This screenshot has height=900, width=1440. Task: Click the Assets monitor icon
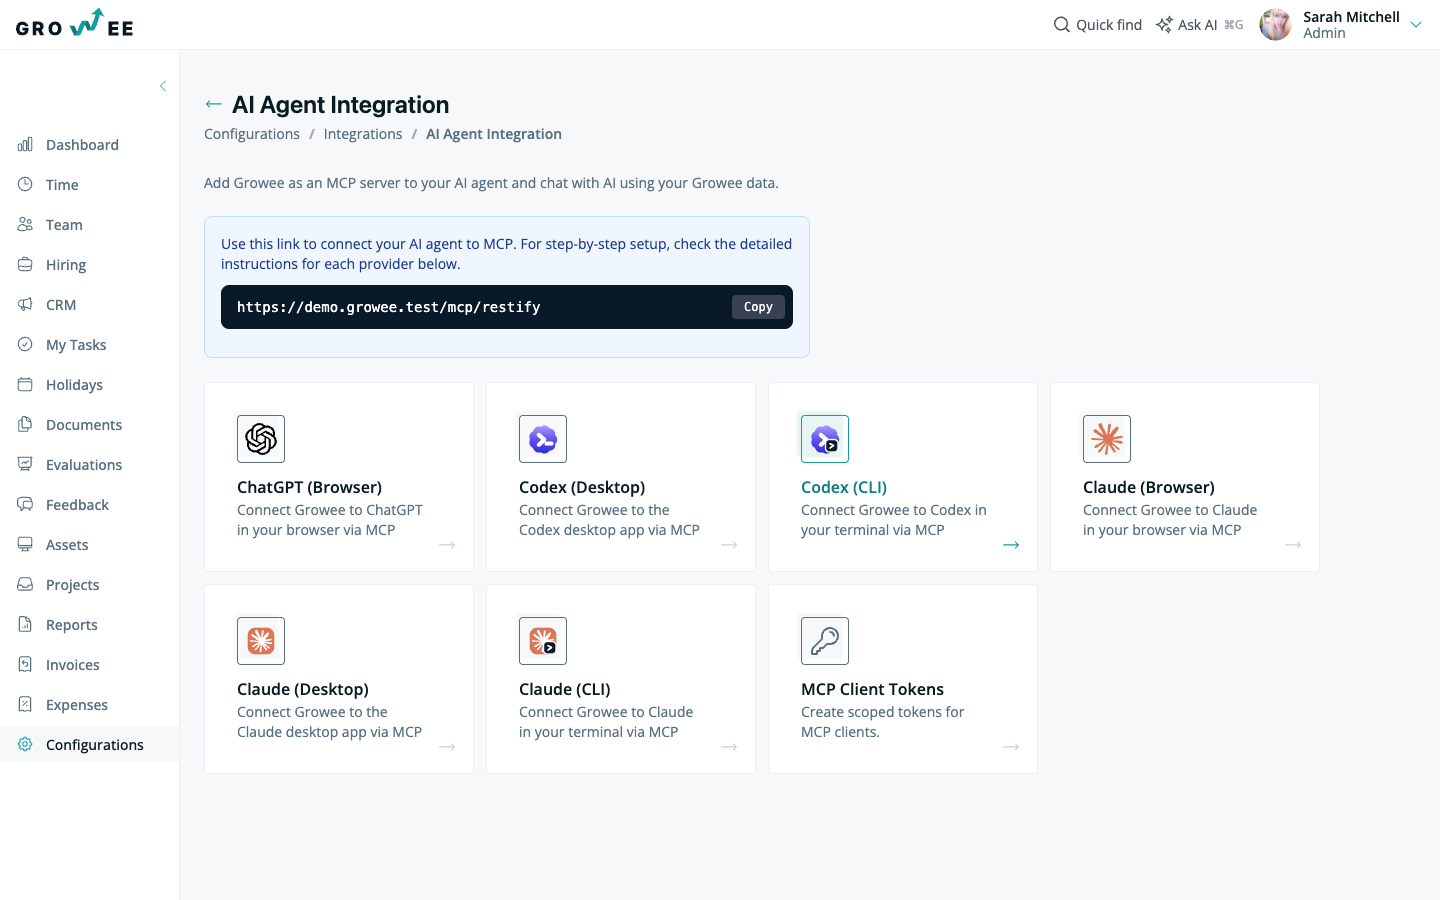point(25,545)
